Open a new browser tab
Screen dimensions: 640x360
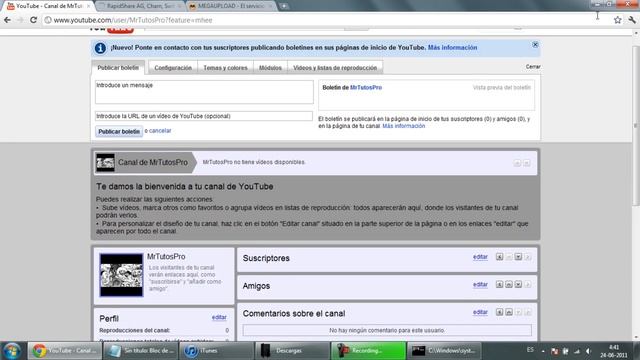coord(284,6)
